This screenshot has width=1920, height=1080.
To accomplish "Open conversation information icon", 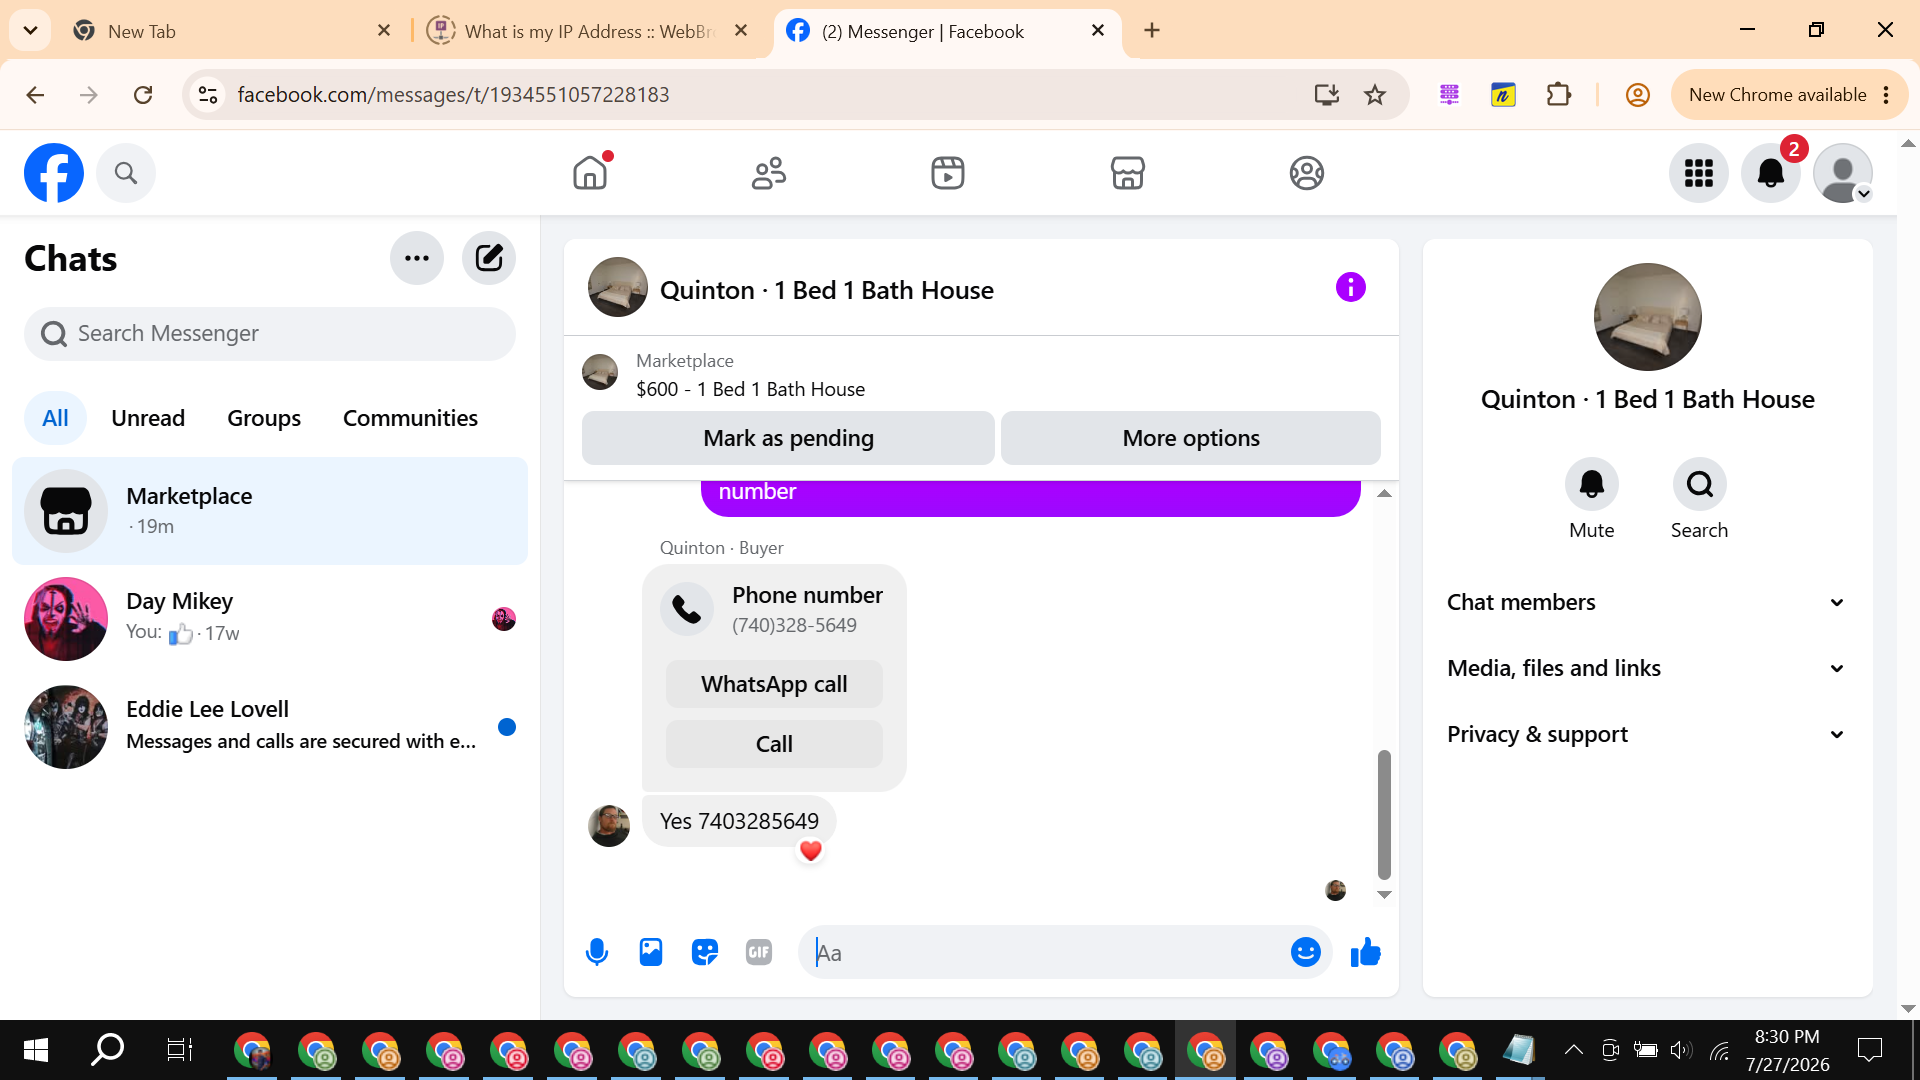I will (1350, 288).
